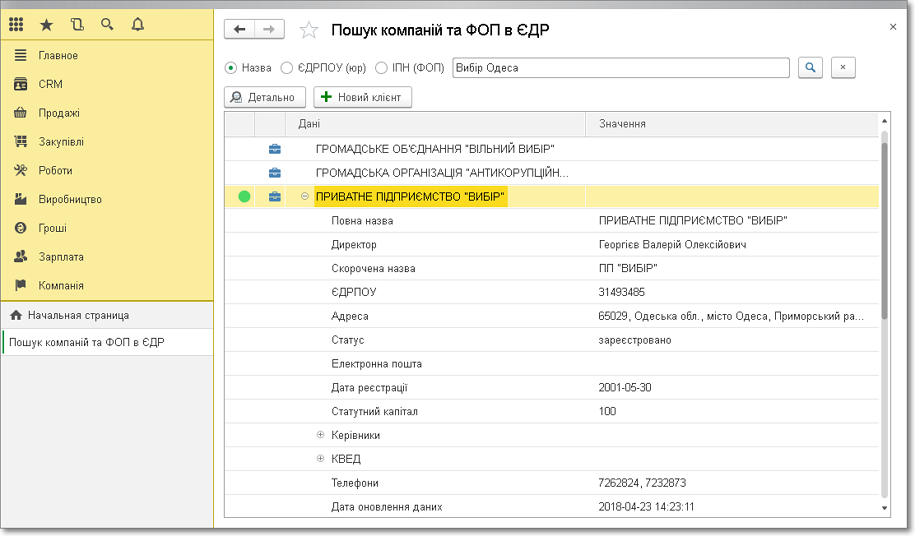Click the Детально button
The image size is (915, 536).
pos(264,97)
